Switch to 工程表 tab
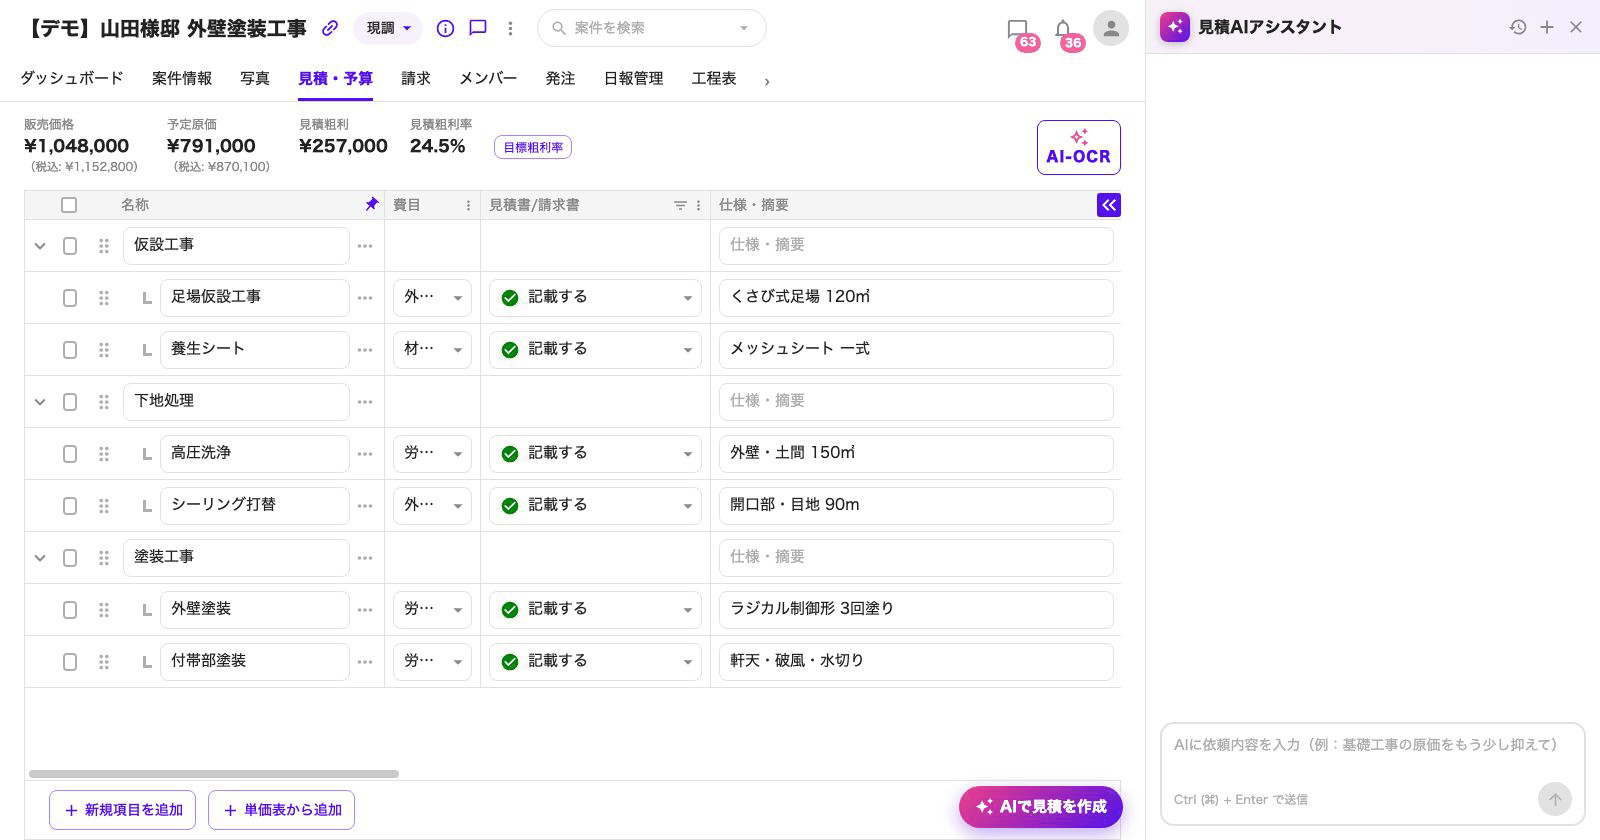This screenshot has height=840, width=1600. (x=714, y=78)
